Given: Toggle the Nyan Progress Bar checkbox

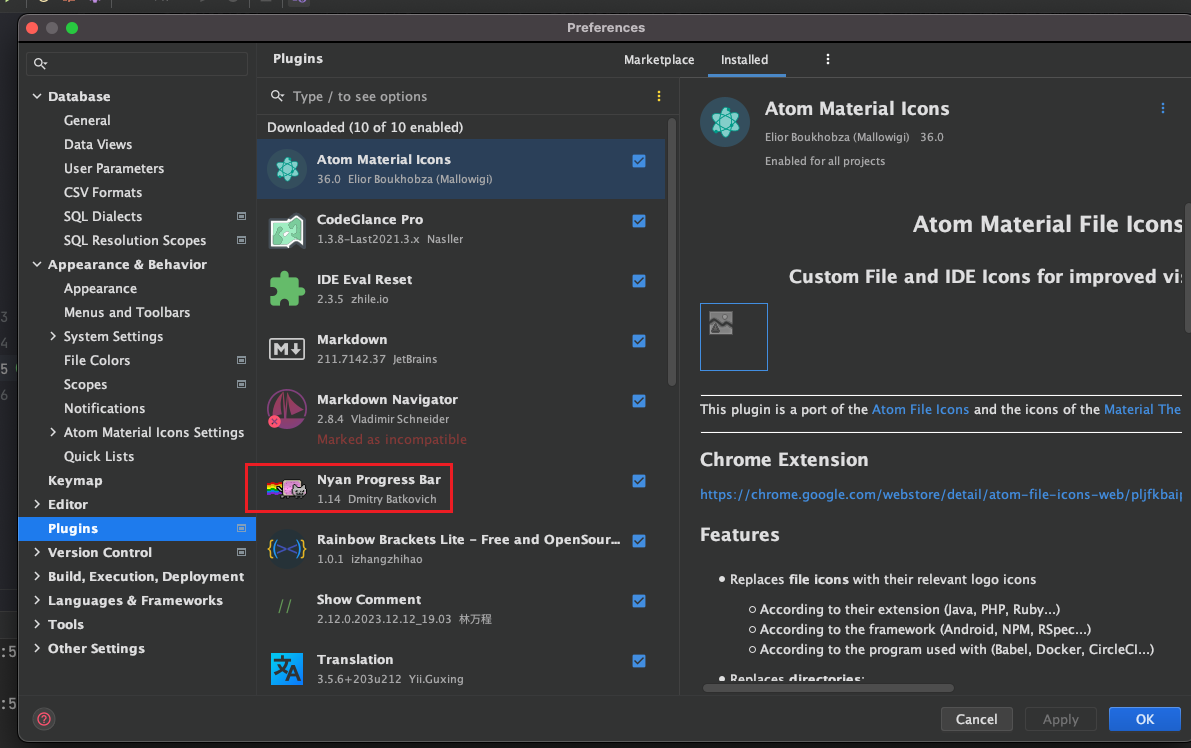Looking at the screenshot, I should (639, 481).
